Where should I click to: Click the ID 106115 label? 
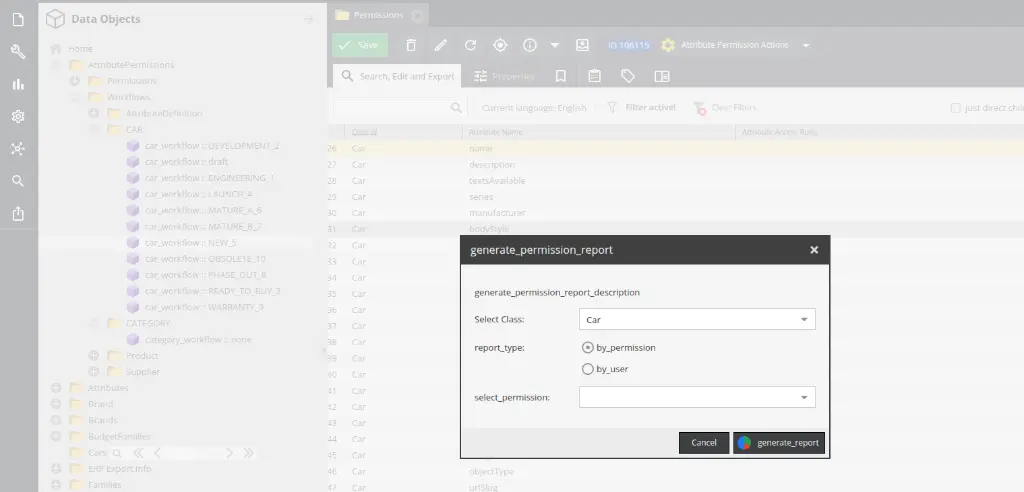pos(628,45)
